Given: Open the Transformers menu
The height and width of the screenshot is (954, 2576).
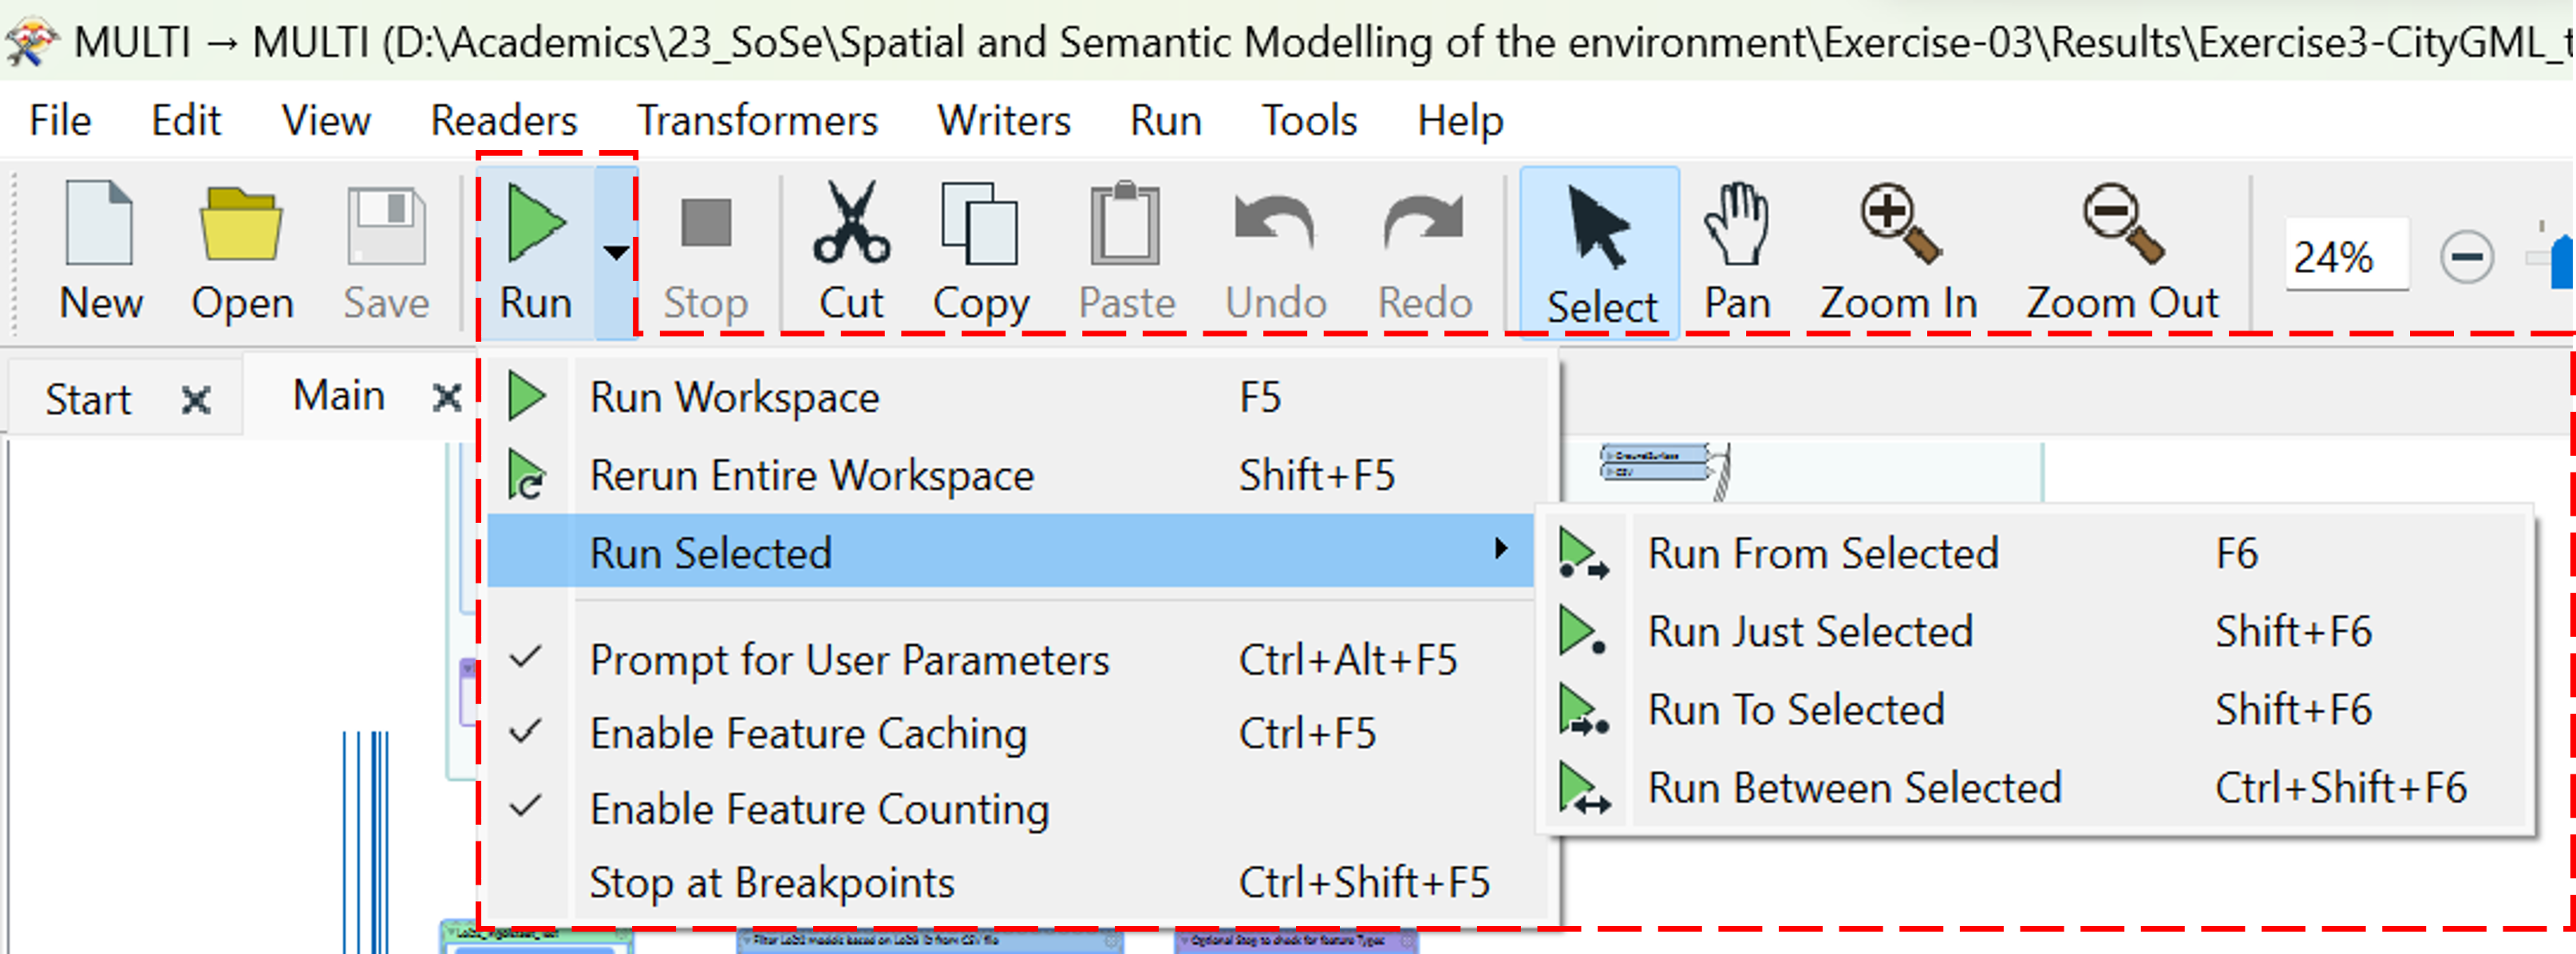Looking at the screenshot, I should coord(757,120).
